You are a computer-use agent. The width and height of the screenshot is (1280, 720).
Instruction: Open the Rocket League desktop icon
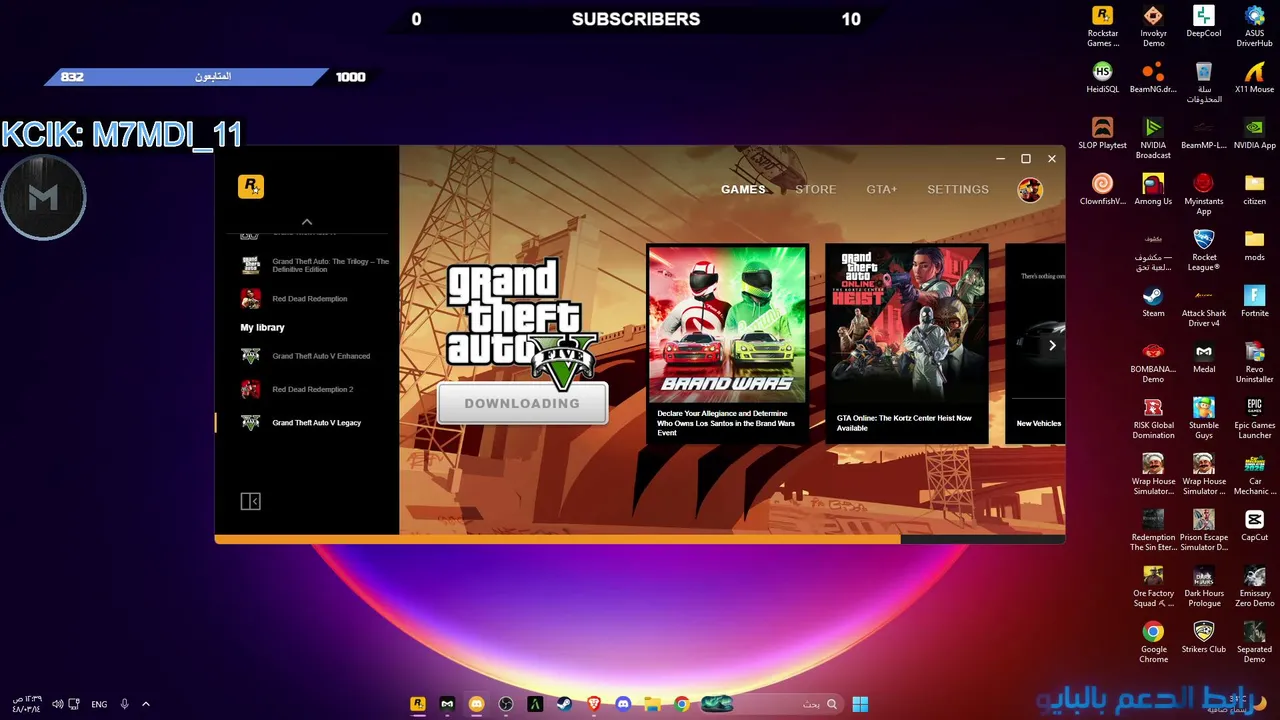[1204, 250]
